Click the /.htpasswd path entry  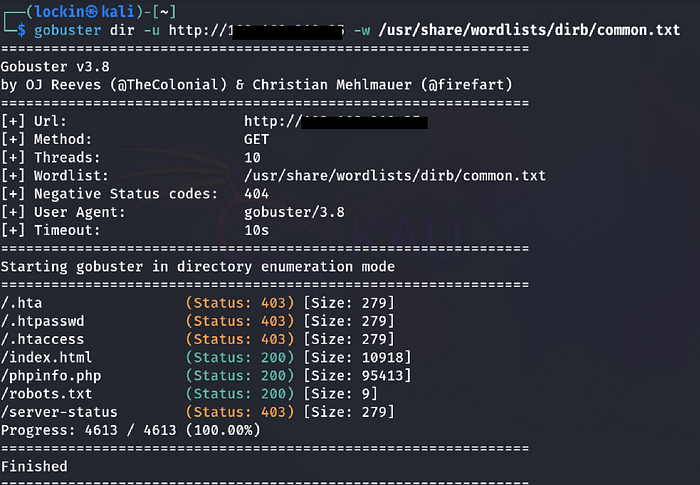42,321
